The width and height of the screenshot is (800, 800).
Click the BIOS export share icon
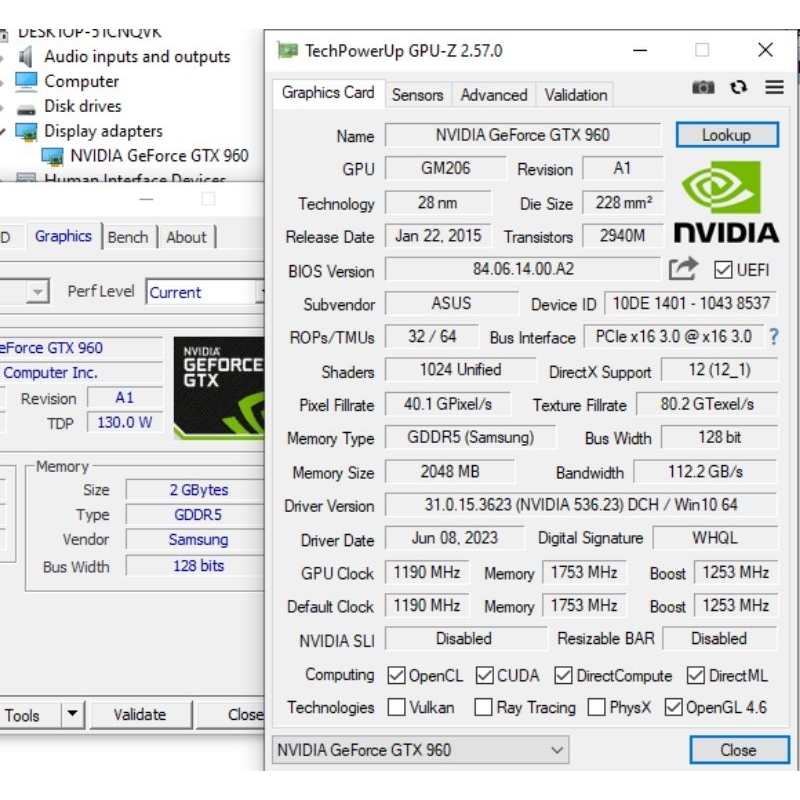(683, 269)
